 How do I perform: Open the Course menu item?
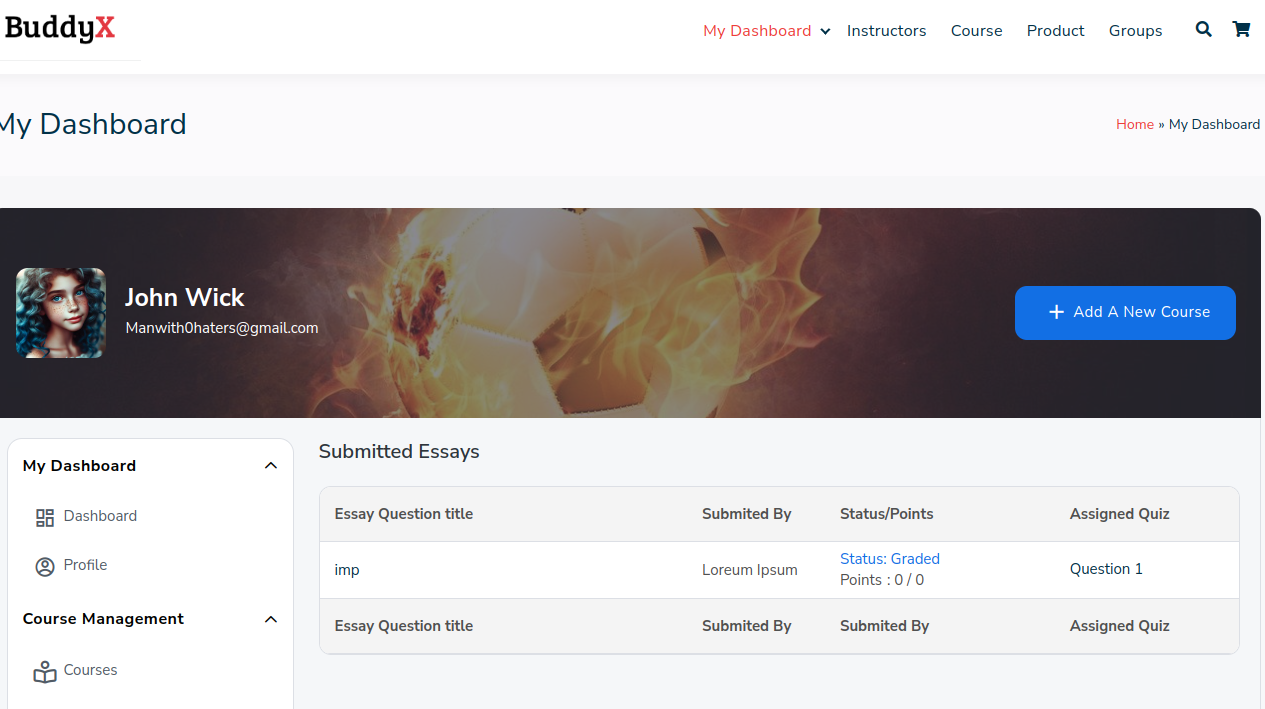tap(976, 31)
